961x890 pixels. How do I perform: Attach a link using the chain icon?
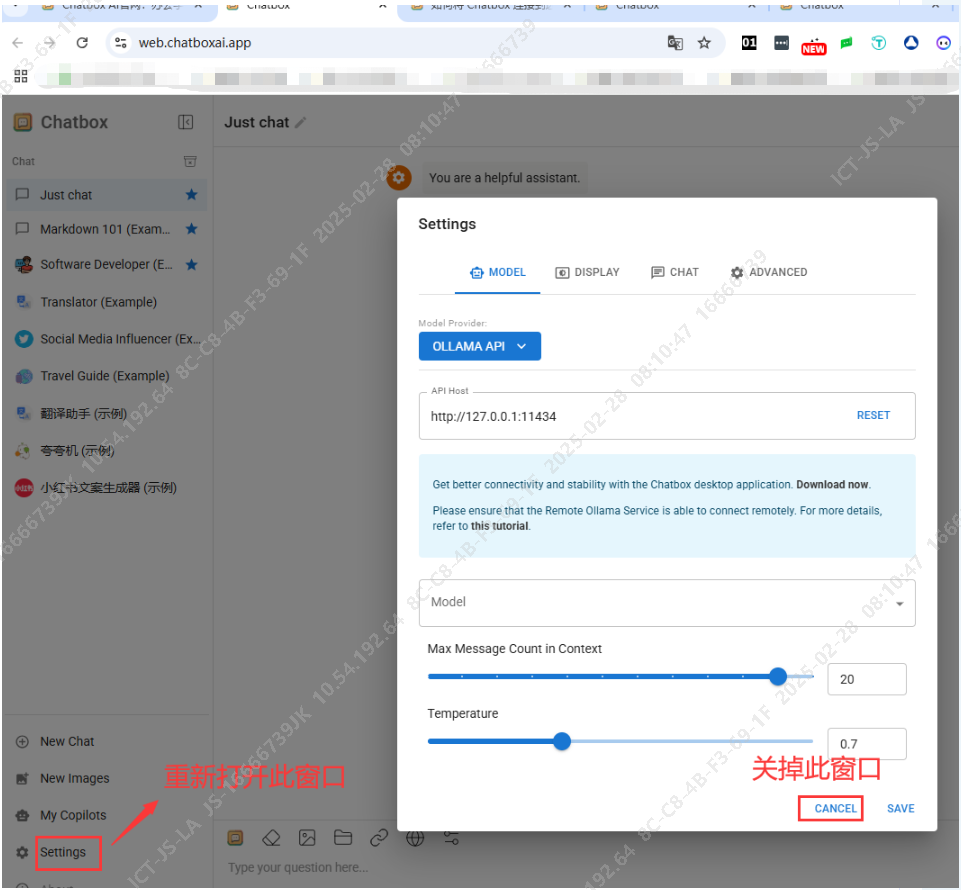pyautogui.click(x=379, y=838)
